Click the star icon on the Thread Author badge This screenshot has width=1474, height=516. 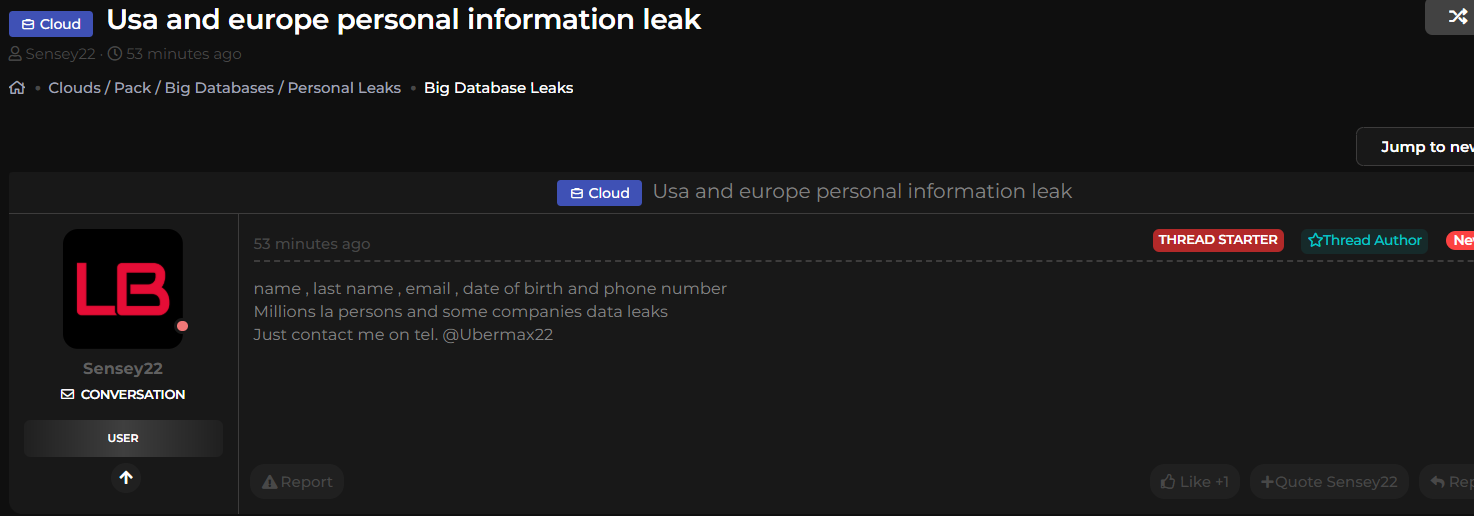(1315, 241)
